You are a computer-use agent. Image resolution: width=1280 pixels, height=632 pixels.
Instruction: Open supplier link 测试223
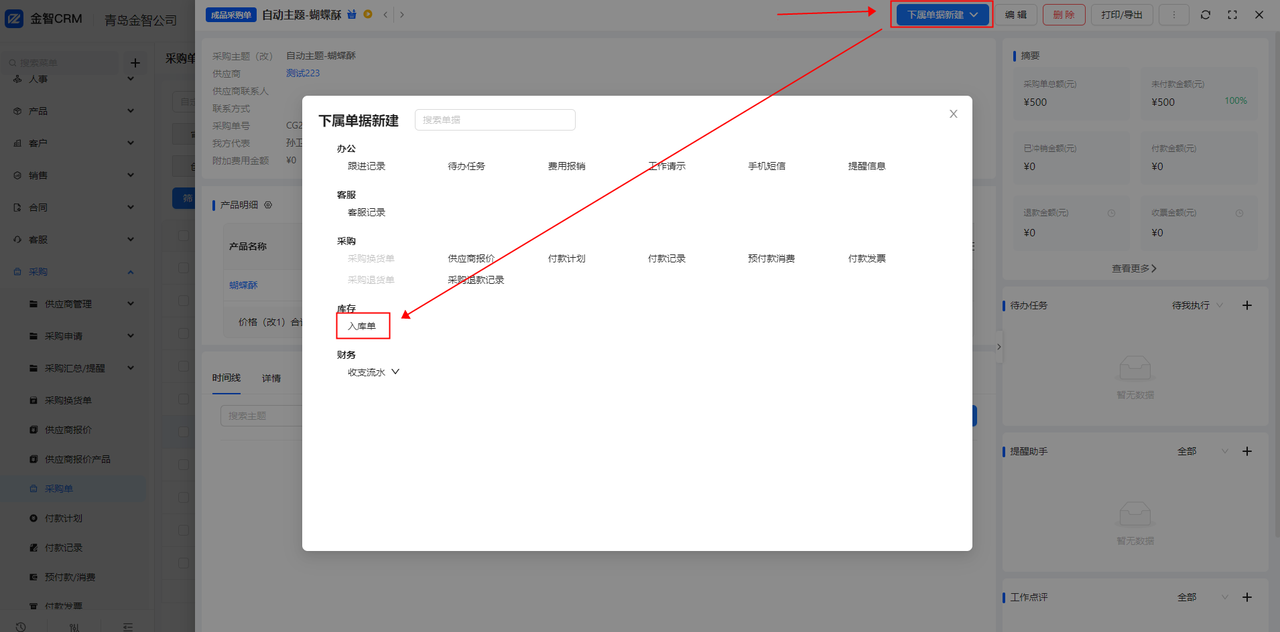click(303, 73)
